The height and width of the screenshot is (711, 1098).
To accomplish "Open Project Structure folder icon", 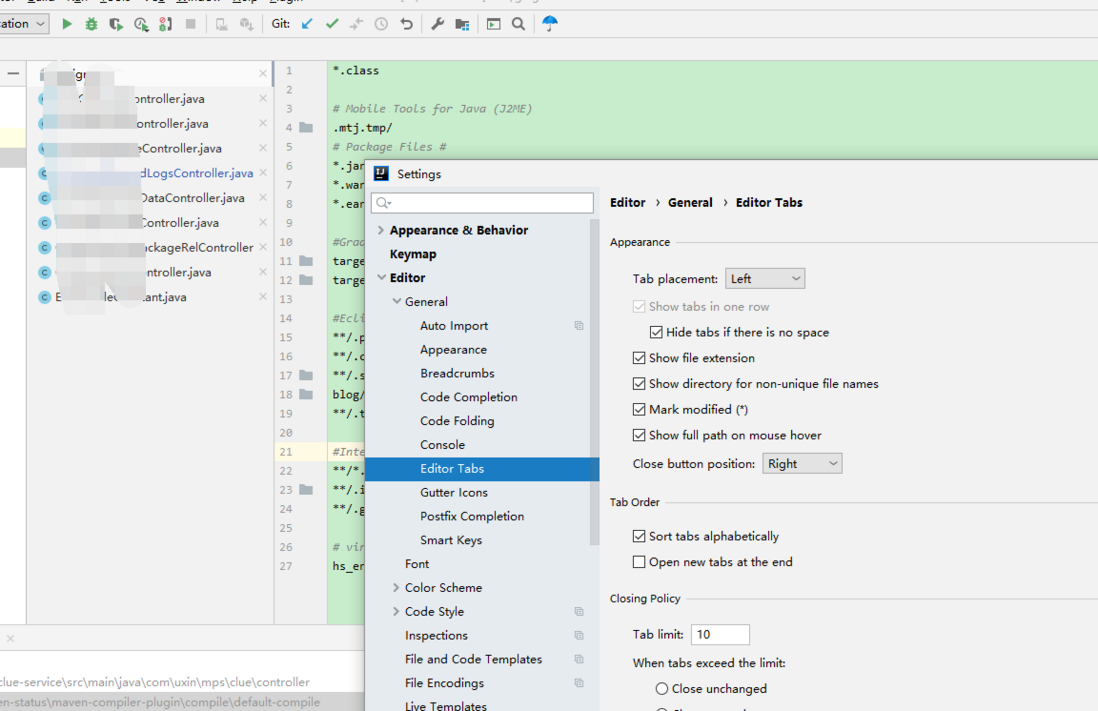I will [x=462, y=25].
